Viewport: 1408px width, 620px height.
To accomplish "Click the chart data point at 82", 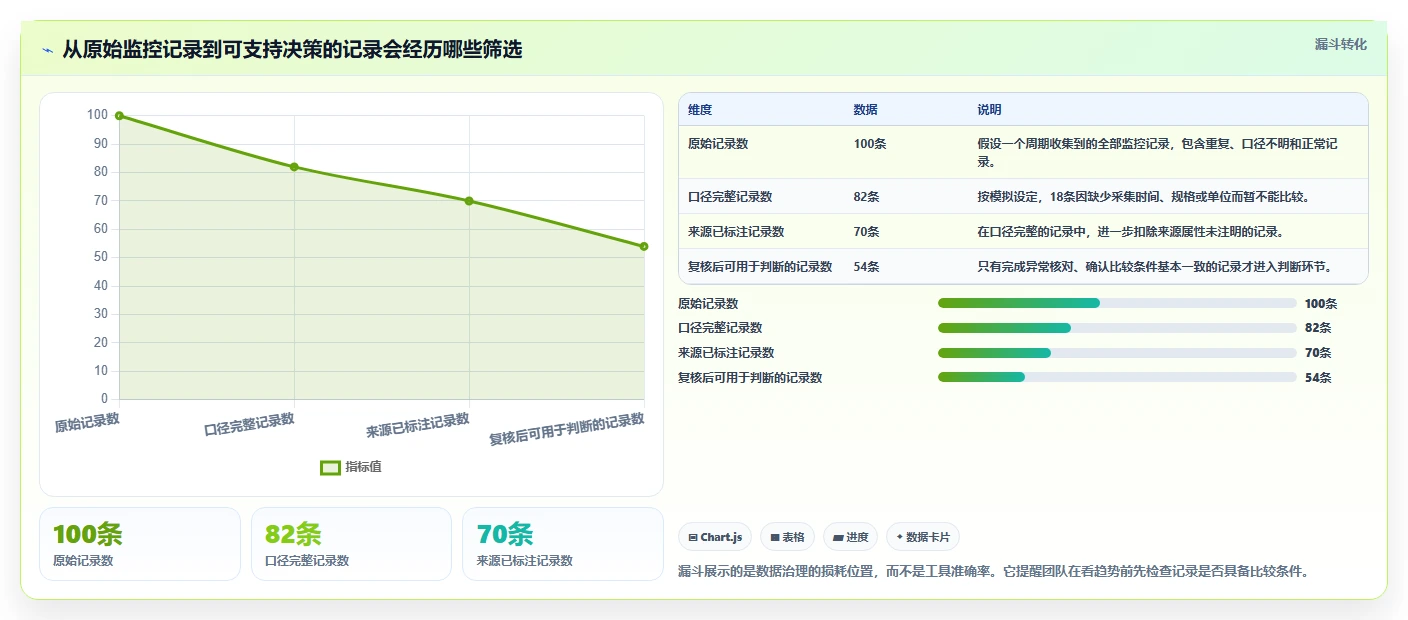I will pyautogui.click(x=294, y=167).
